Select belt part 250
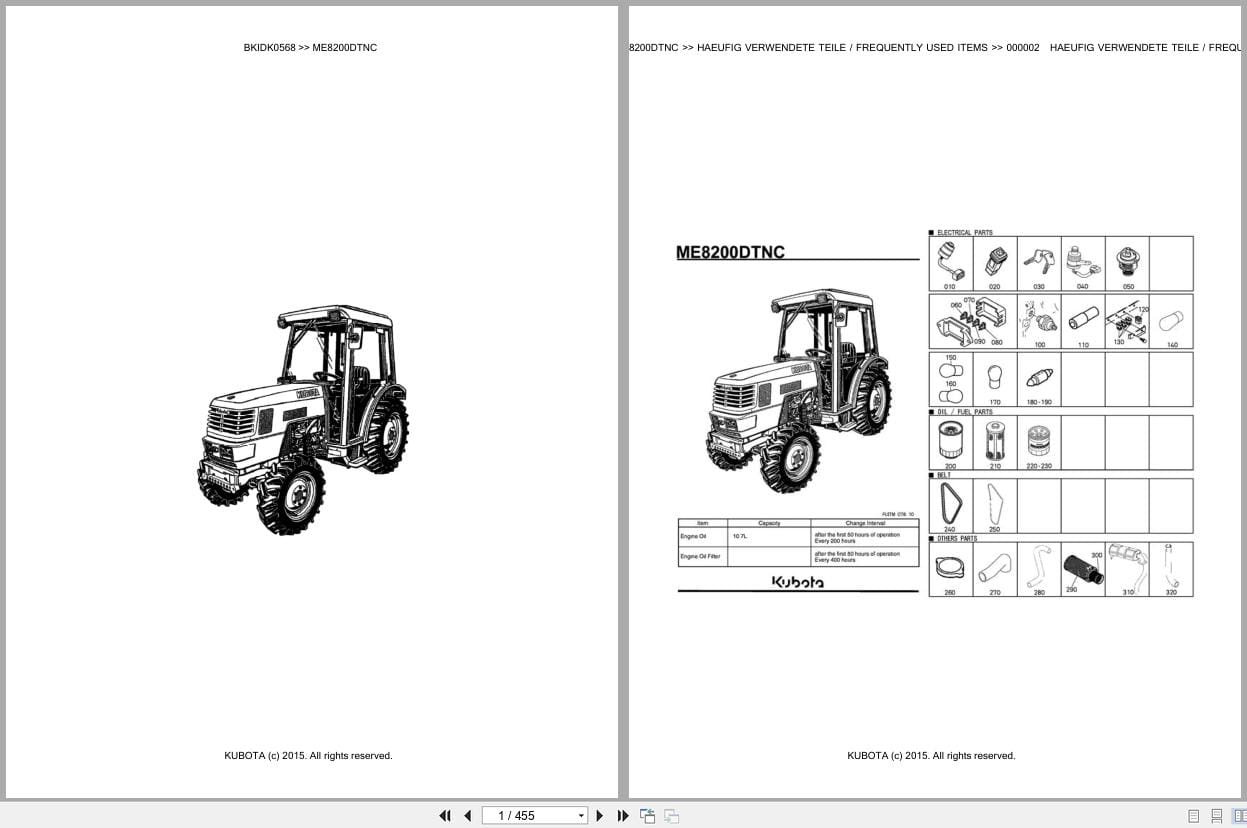This screenshot has width=1247, height=828. click(995, 506)
